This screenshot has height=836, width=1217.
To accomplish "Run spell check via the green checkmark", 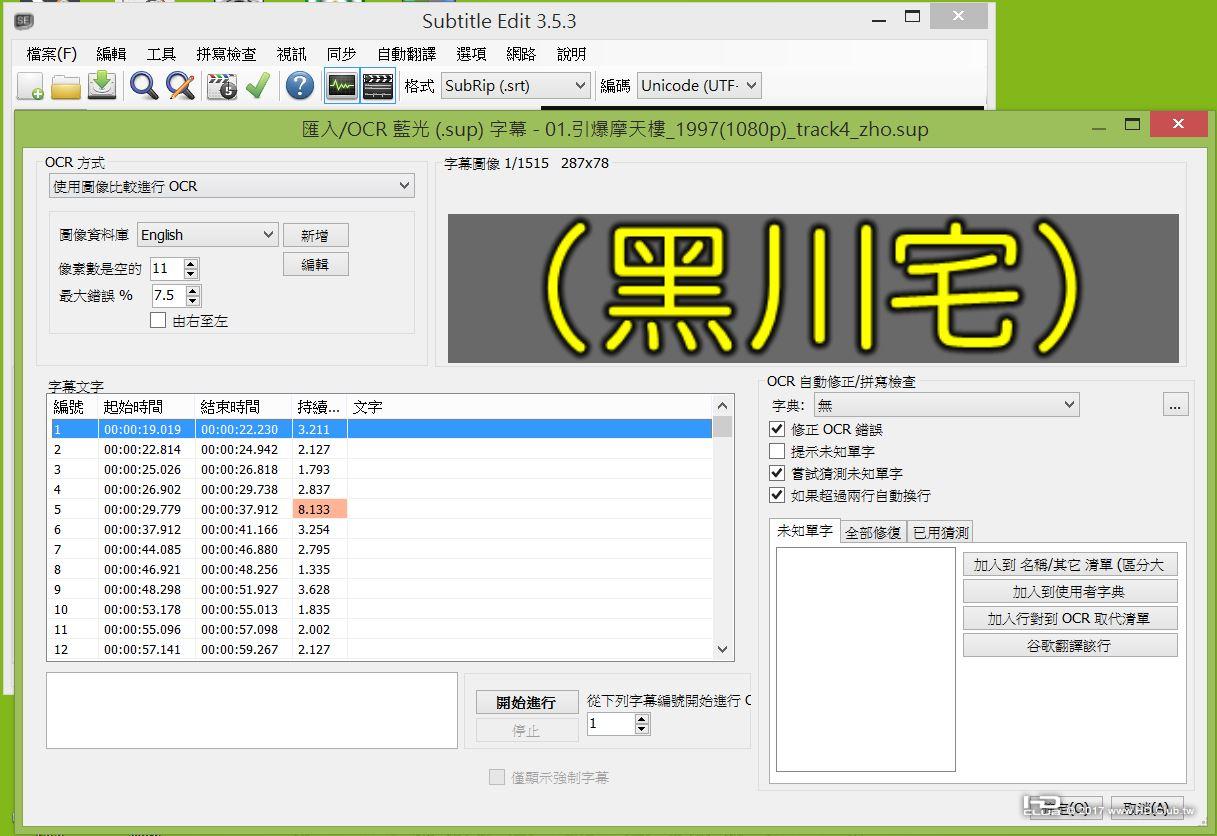I will click(x=258, y=86).
